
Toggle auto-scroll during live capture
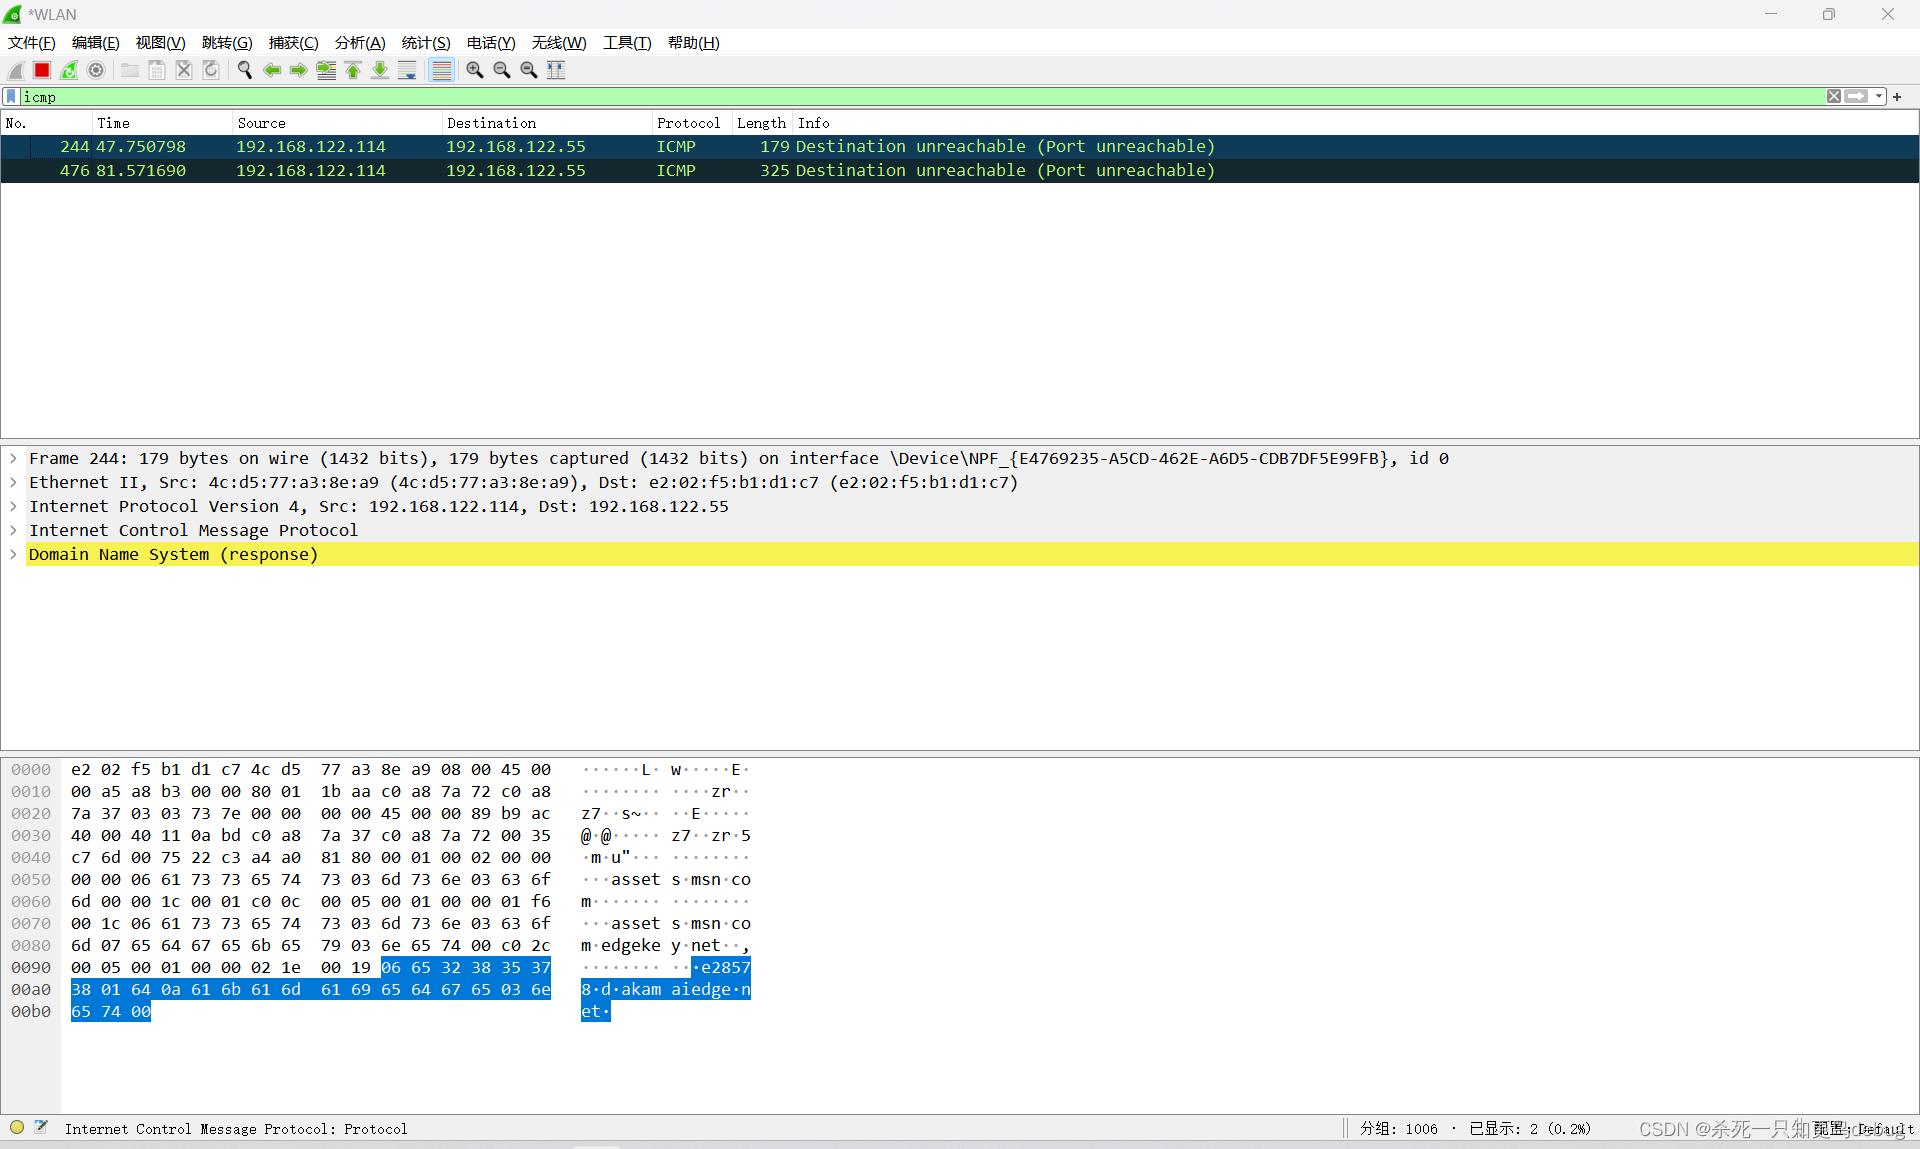pos(407,70)
